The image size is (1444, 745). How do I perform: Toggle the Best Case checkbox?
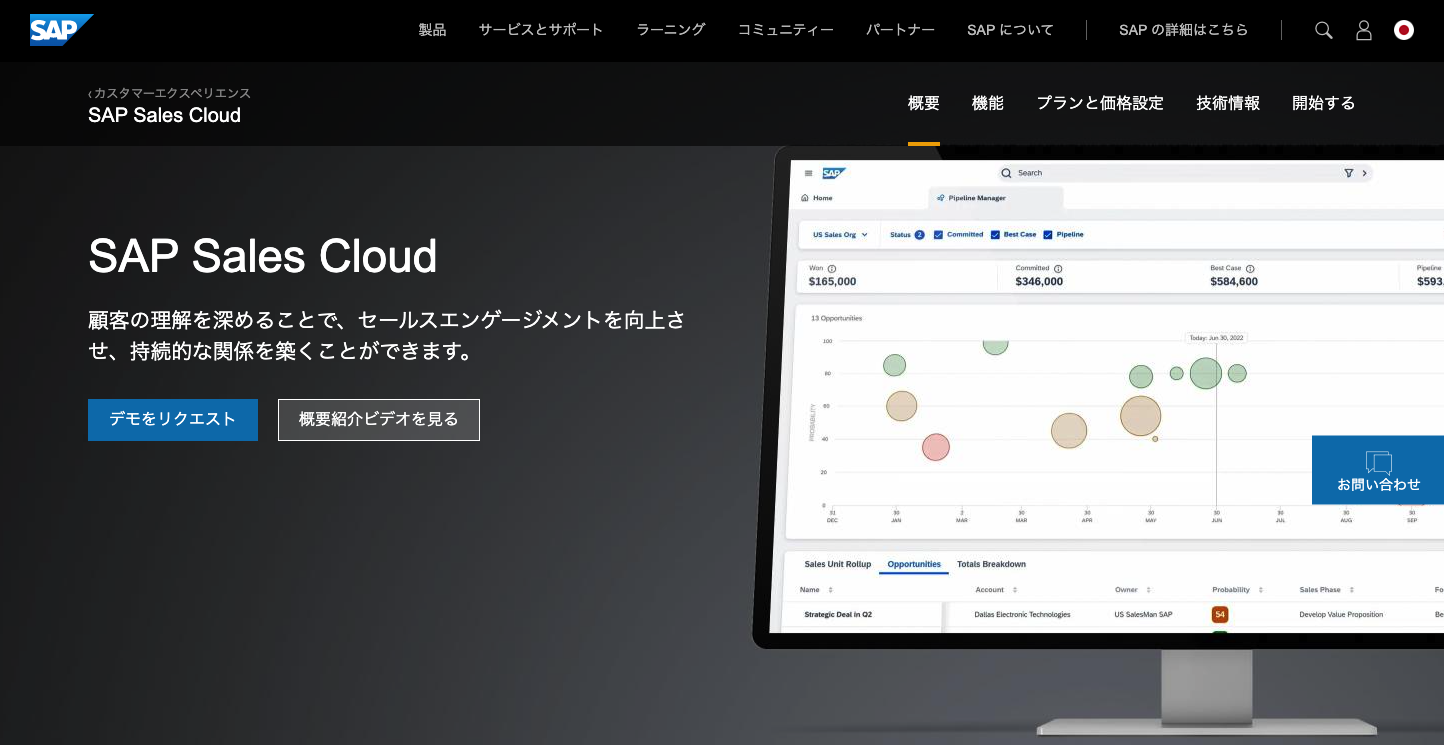click(x=995, y=235)
